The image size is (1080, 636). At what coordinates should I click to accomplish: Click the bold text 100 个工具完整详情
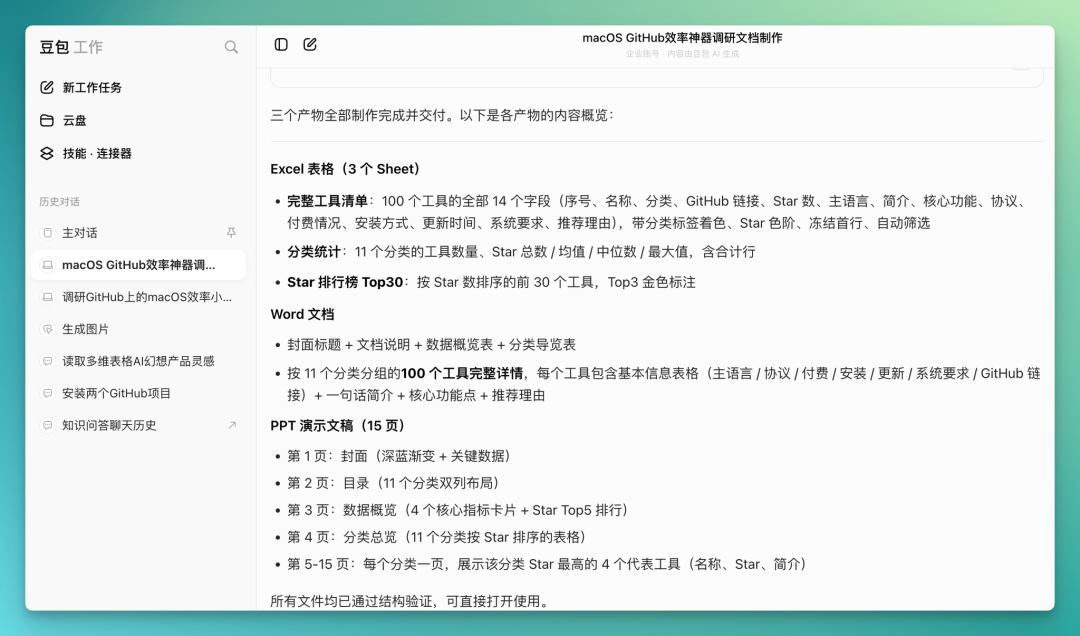[461, 373]
